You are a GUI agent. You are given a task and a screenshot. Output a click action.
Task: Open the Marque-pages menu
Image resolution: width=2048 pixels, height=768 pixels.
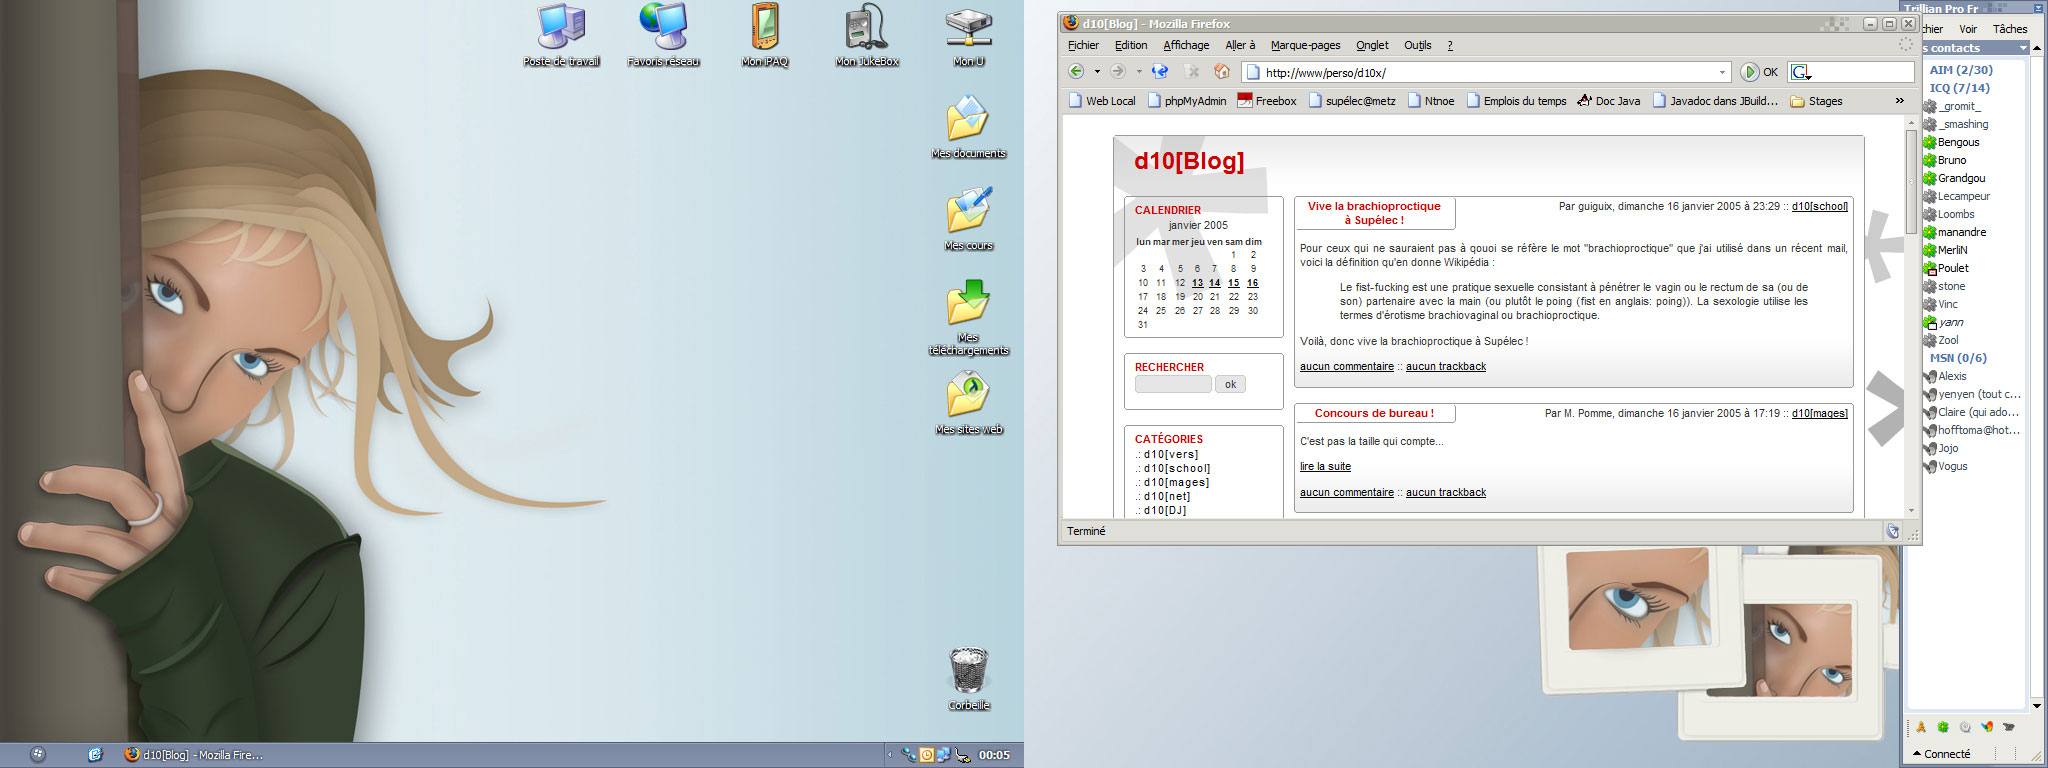(x=1305, y=45)
